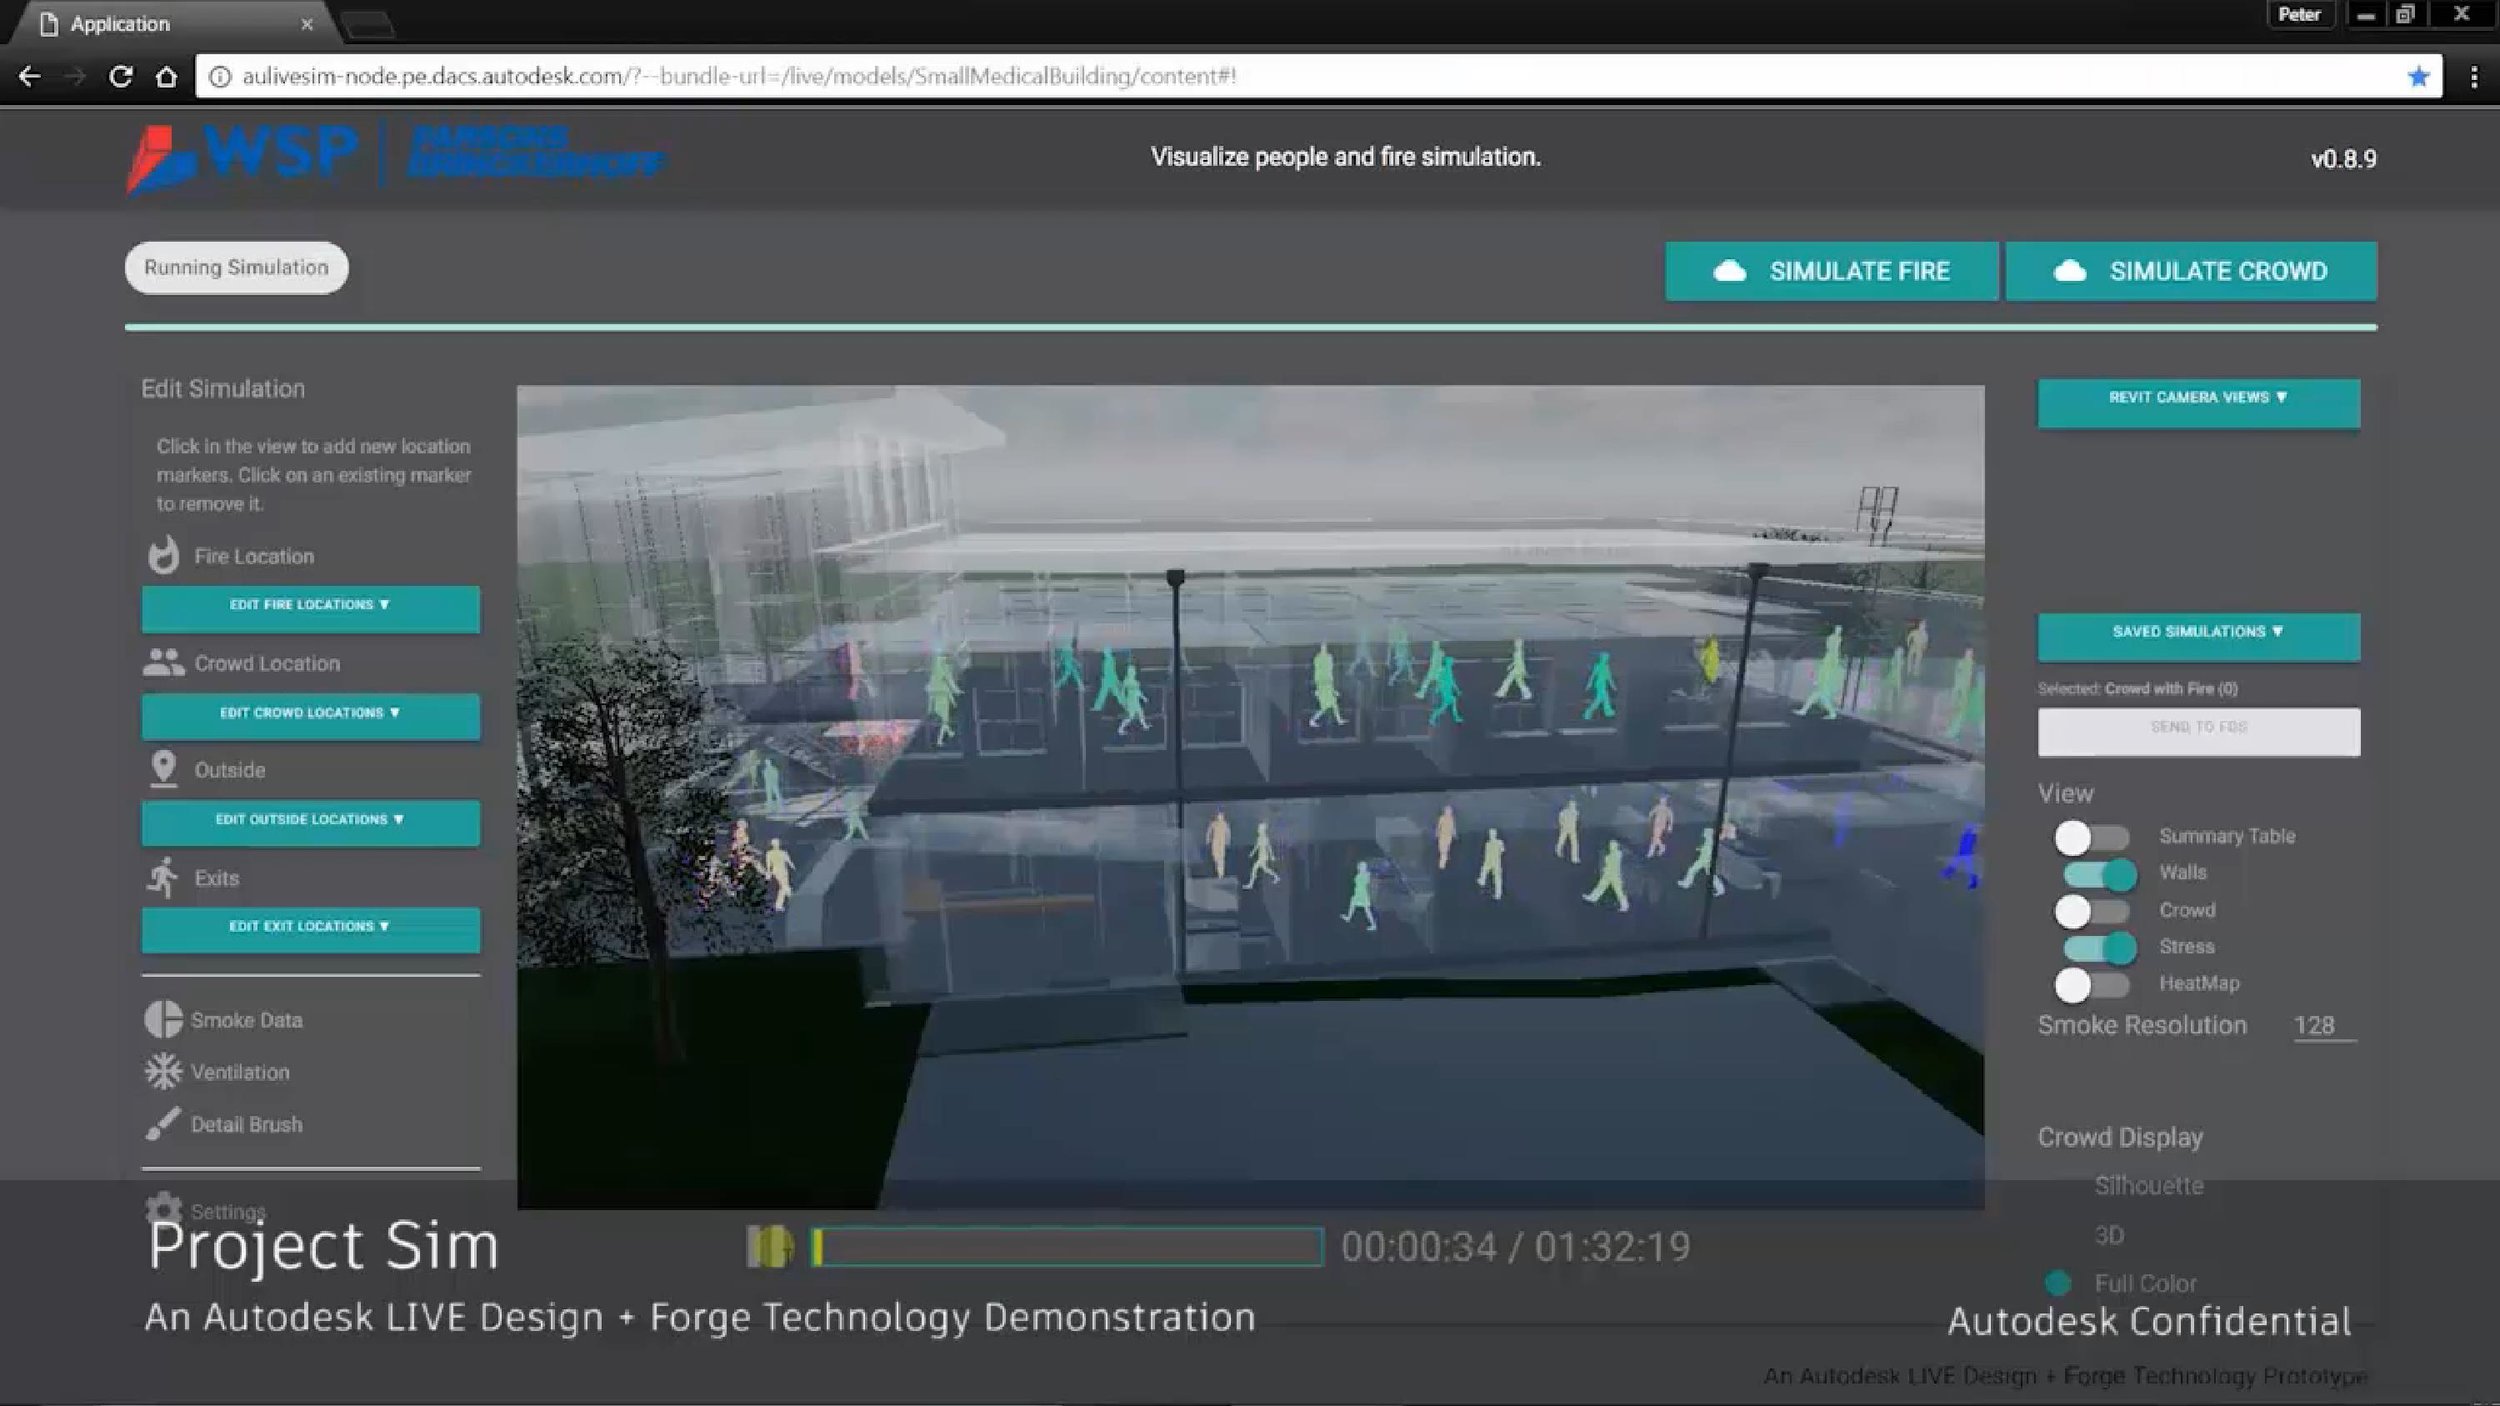Viewport: 2500px width, 1406px height.
Task: Switch to the Application browser tab
Action: click(175, 24)
